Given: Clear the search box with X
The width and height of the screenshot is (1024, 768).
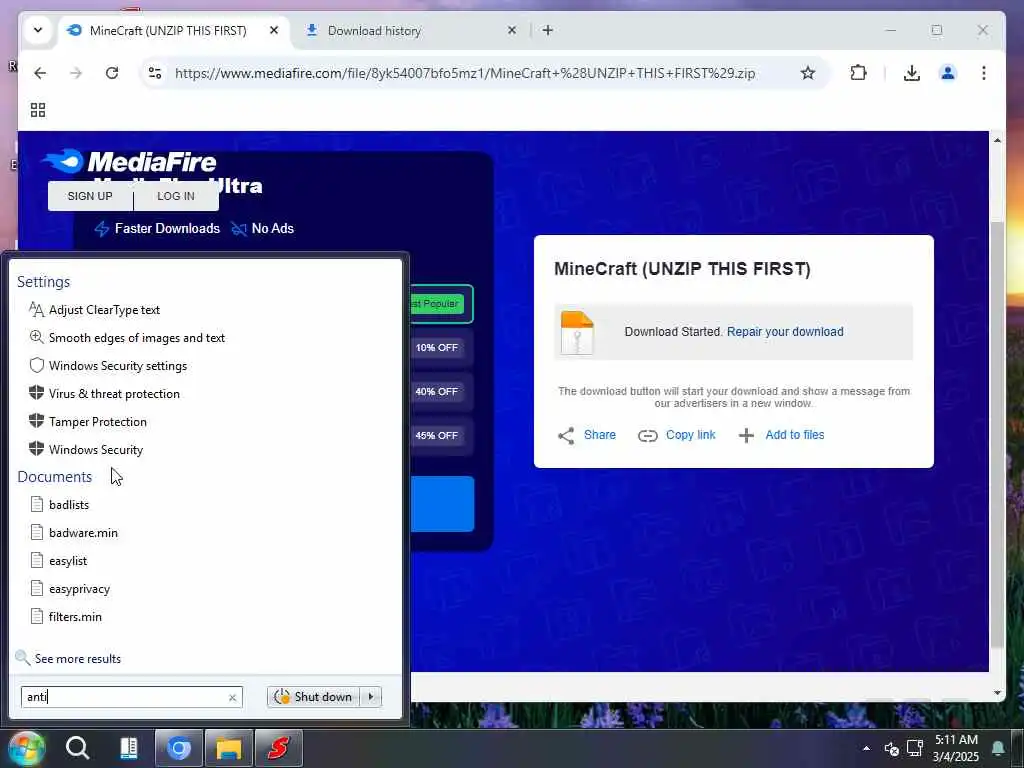Looking at the screenshot, I should coord(232,697).
